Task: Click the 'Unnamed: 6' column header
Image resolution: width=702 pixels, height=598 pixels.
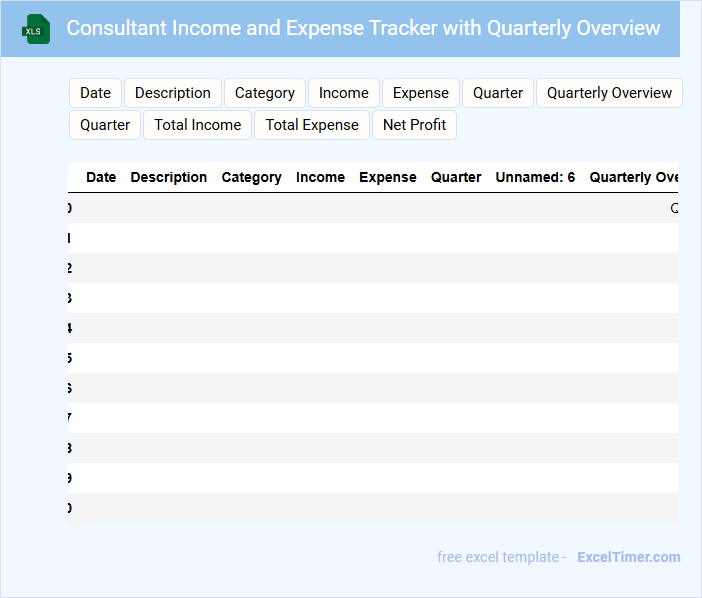Action: 535,177
